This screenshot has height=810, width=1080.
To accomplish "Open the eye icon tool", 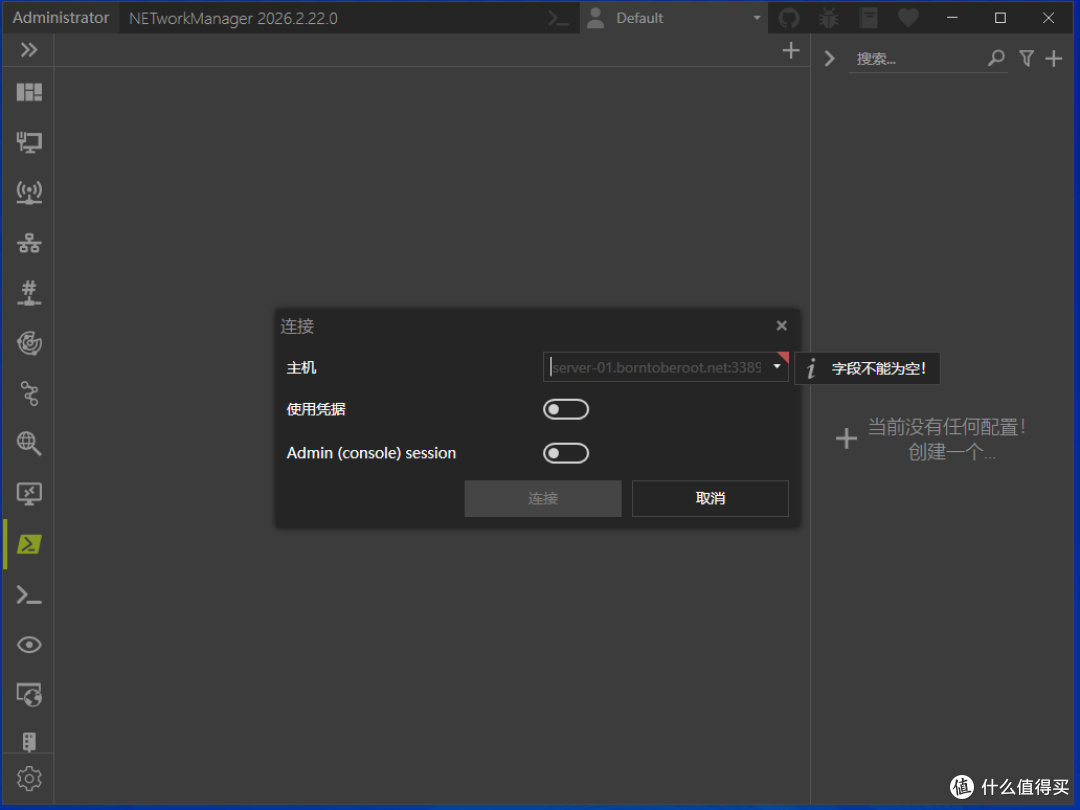I will pos(29,645).
